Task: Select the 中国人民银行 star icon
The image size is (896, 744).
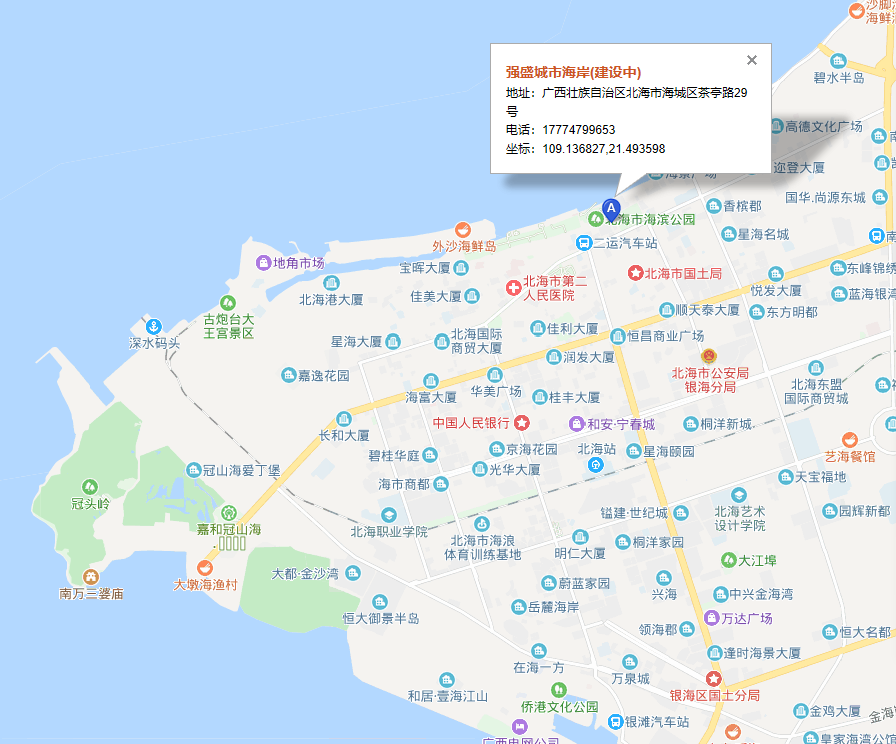Action: pyautogui.click(x=522, y=424)
